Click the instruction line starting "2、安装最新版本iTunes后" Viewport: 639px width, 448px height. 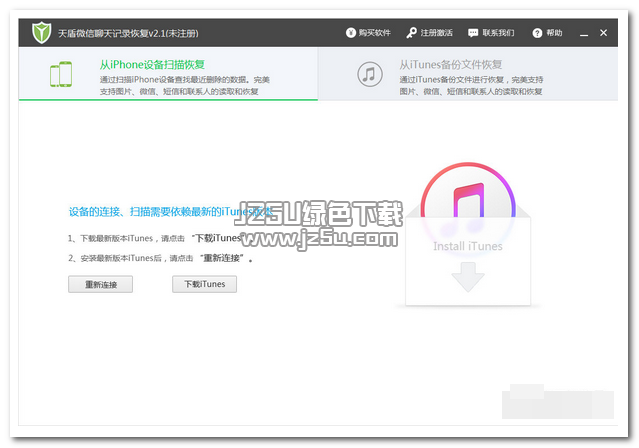(x=160, y=258)
